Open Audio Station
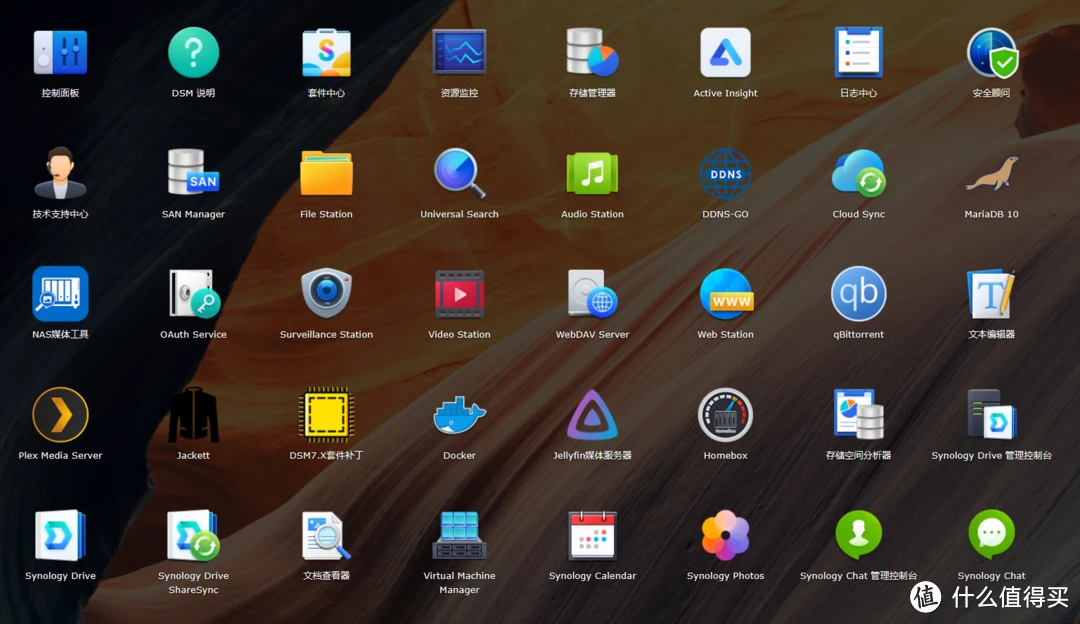The width and height of the screenshot is (1080, 624). pyautogui.click(x=592, y=174)
